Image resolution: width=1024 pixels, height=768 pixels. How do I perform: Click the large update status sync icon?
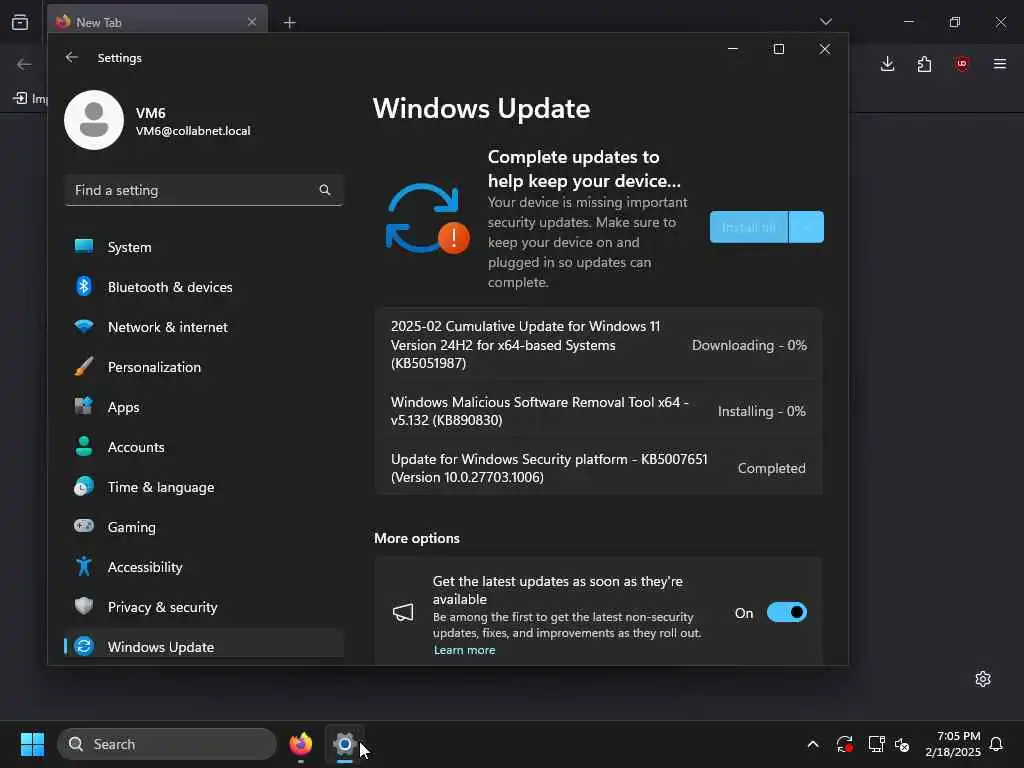click(x=427, y=218)
